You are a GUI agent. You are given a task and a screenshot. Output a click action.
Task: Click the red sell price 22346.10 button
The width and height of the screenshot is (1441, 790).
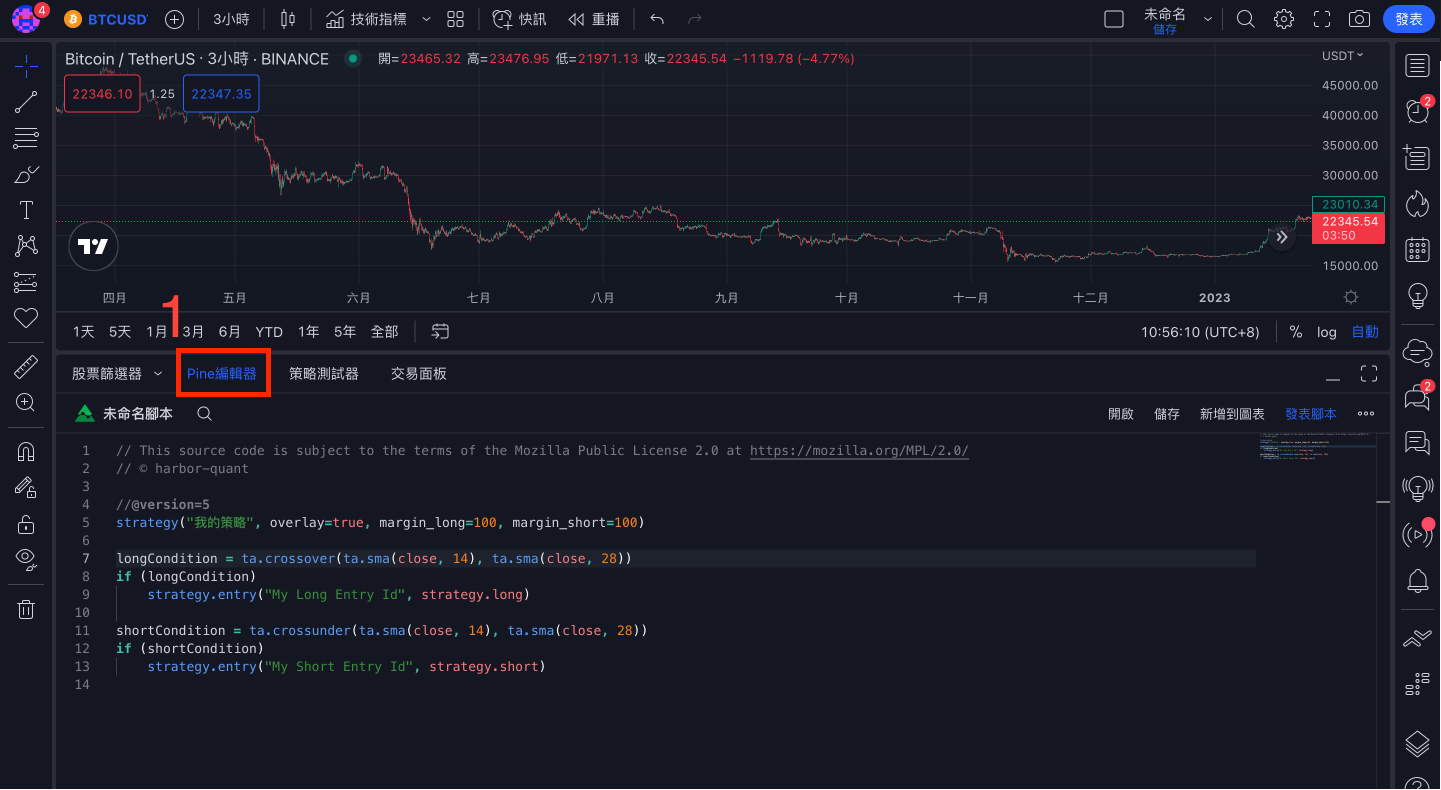point(102,94)
